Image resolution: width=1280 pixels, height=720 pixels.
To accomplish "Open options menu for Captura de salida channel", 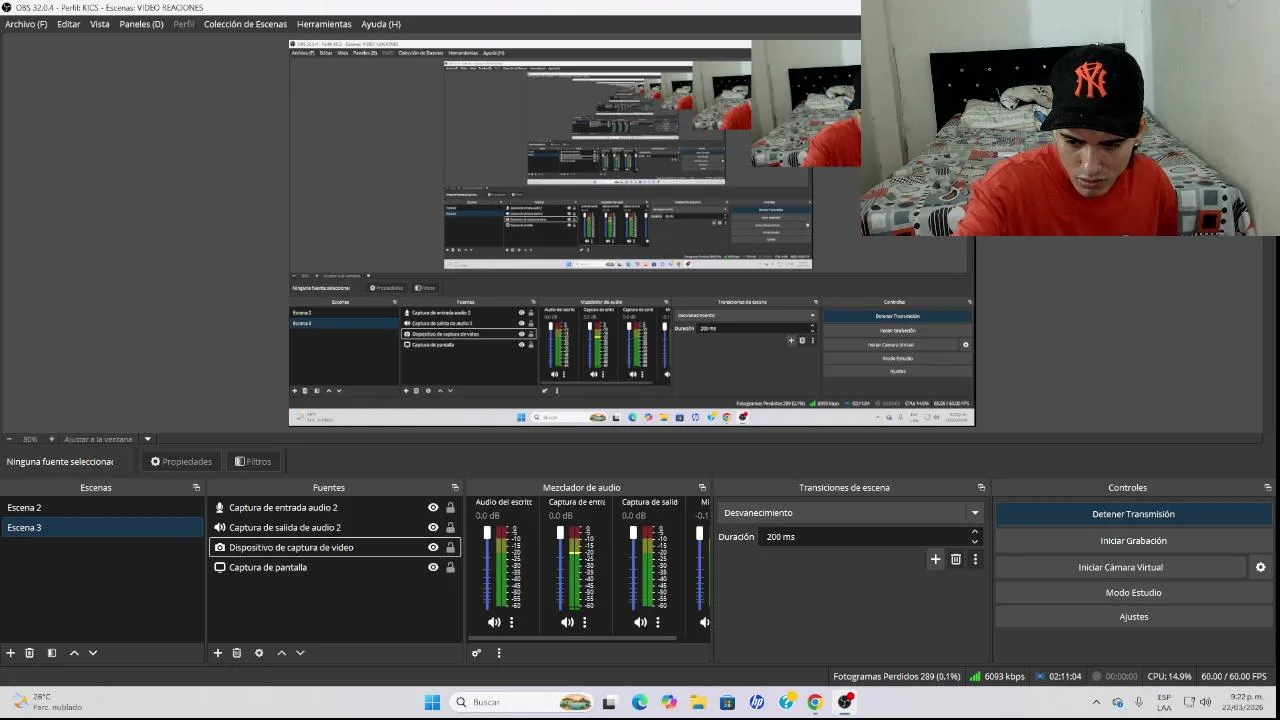I will 658,622.
